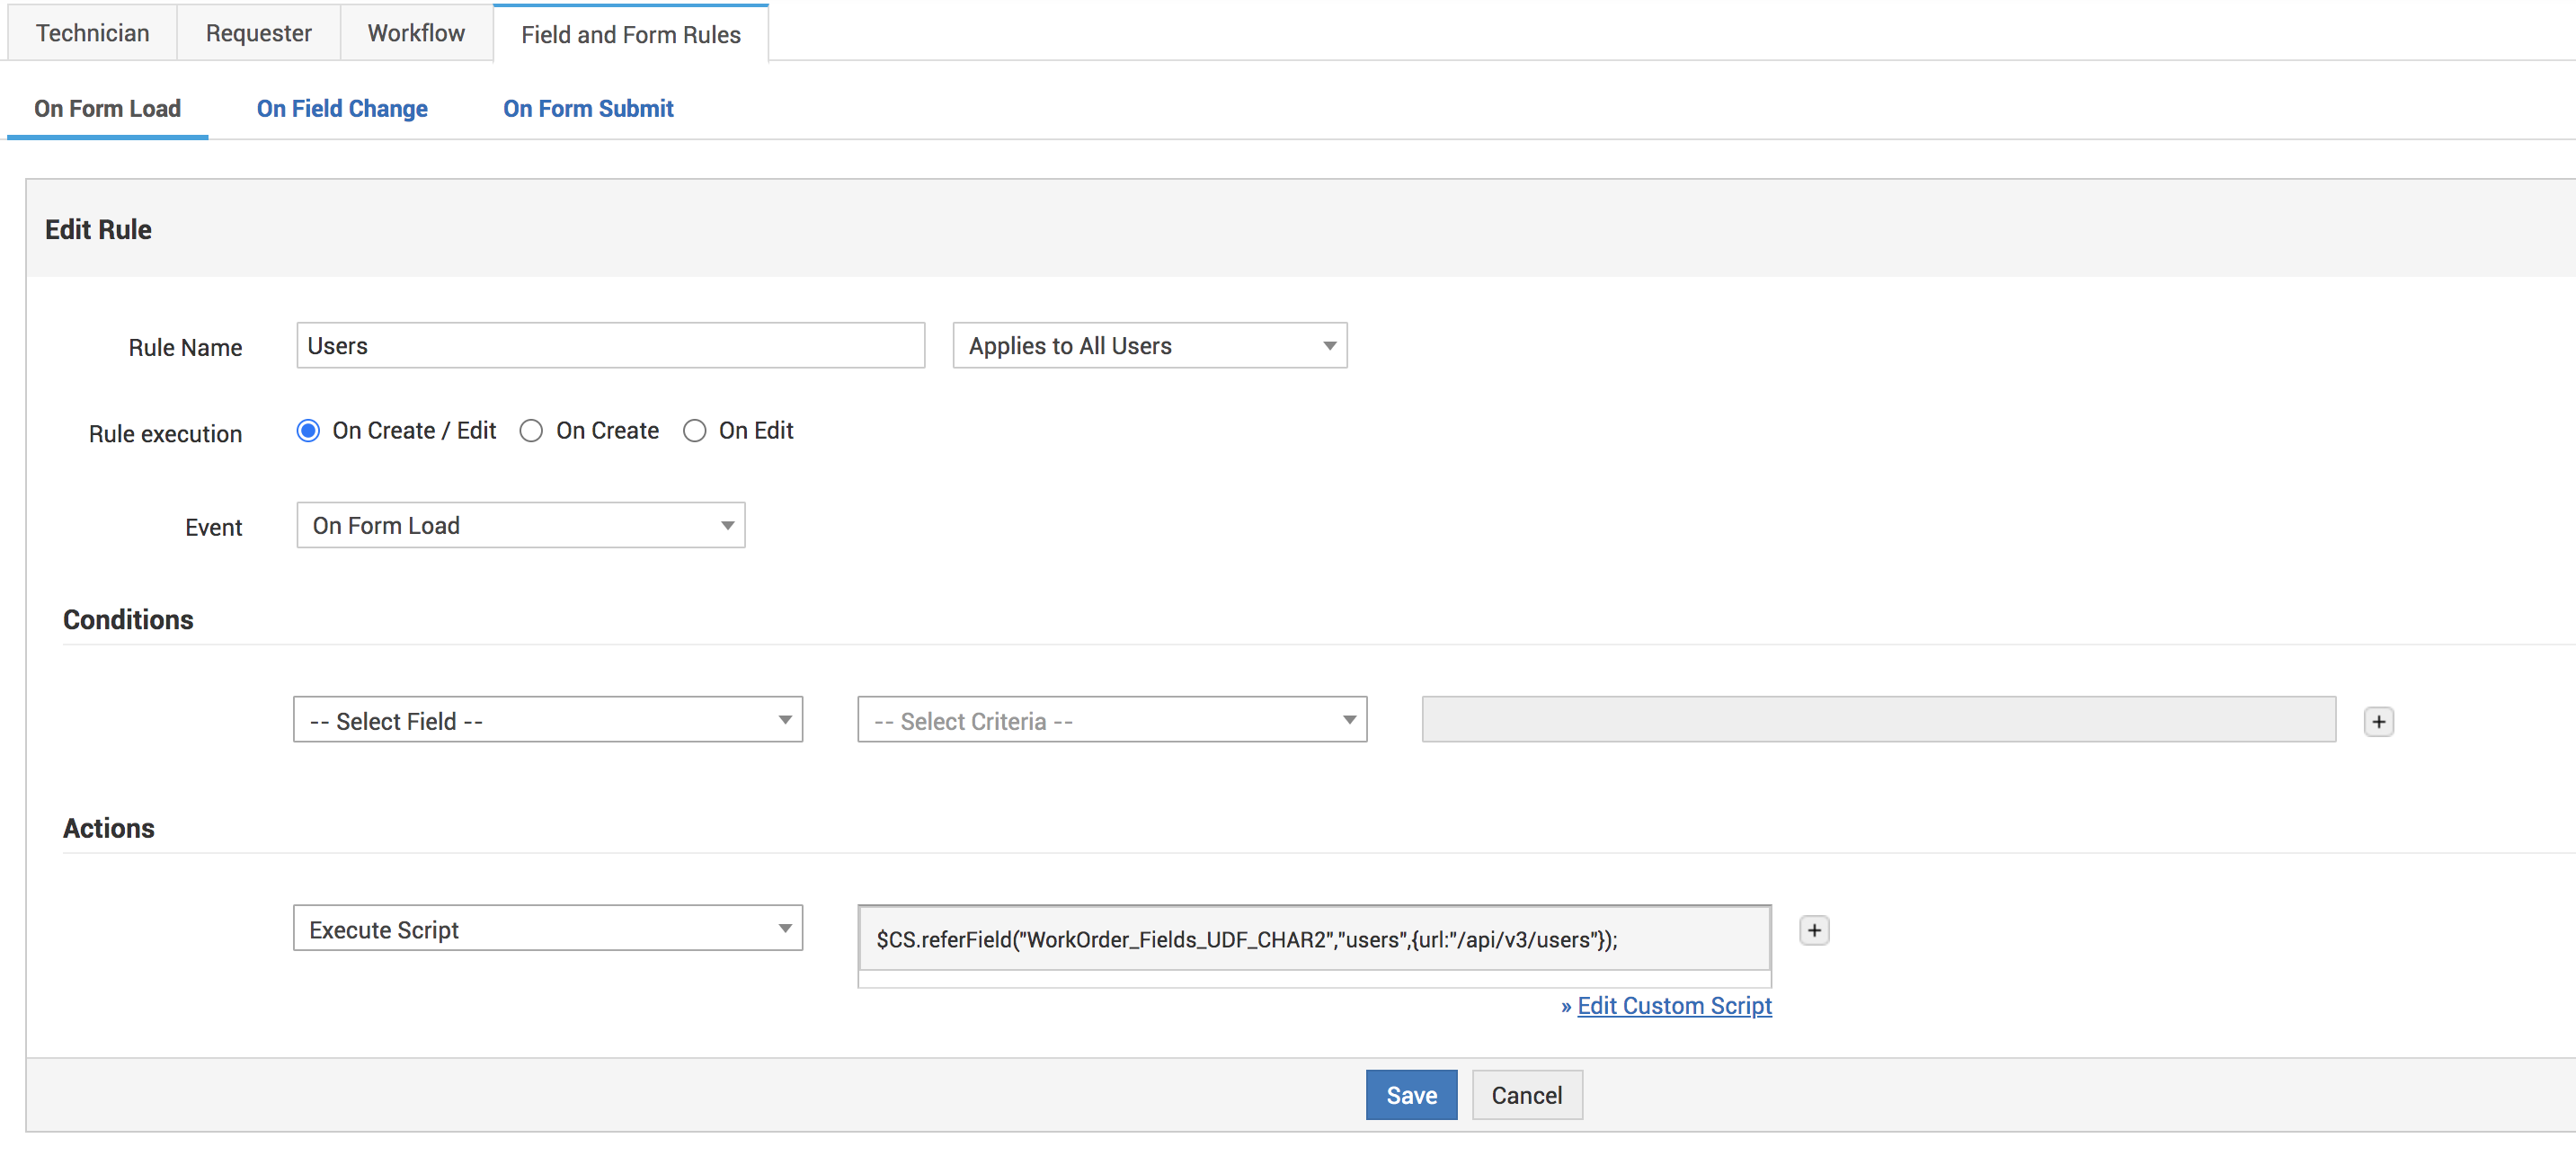This screenshot has height=1156, width=2576.
Task: Expand the Execute Script action dropdown
Action: coord(547,929)
